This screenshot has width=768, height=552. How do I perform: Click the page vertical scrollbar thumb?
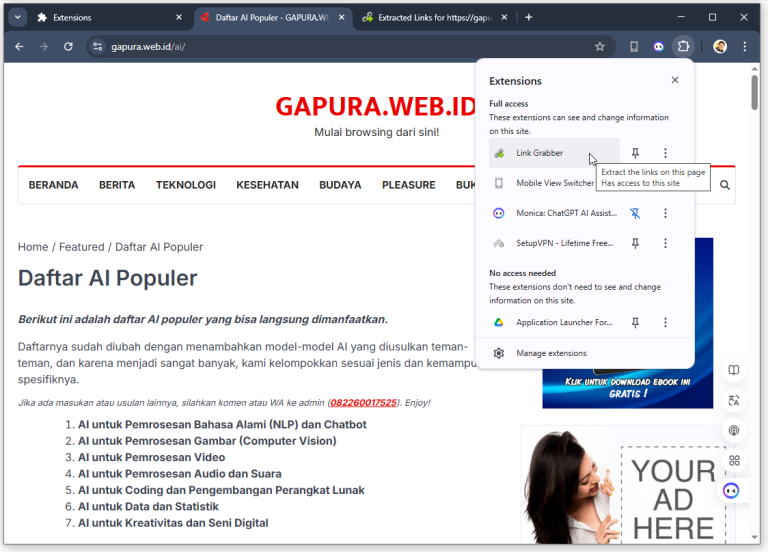coord(754,92)
